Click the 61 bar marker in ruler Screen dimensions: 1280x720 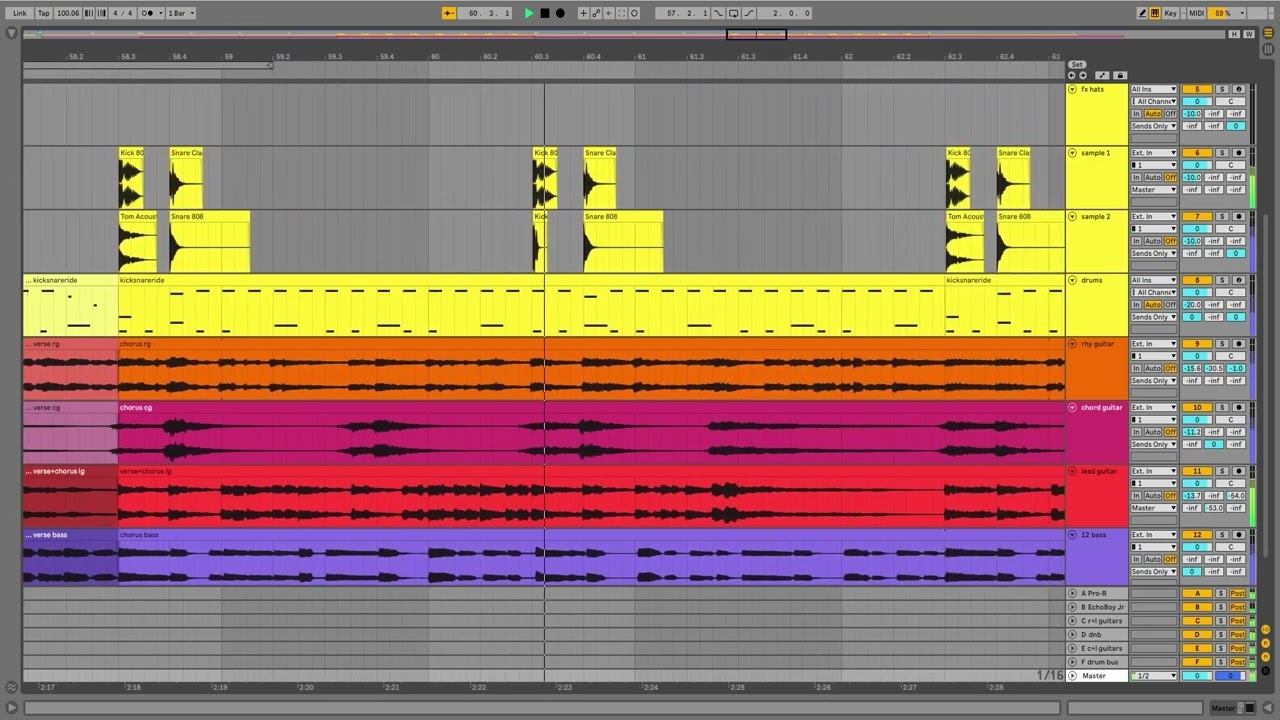pyautogui.click(x=641, y=57)
